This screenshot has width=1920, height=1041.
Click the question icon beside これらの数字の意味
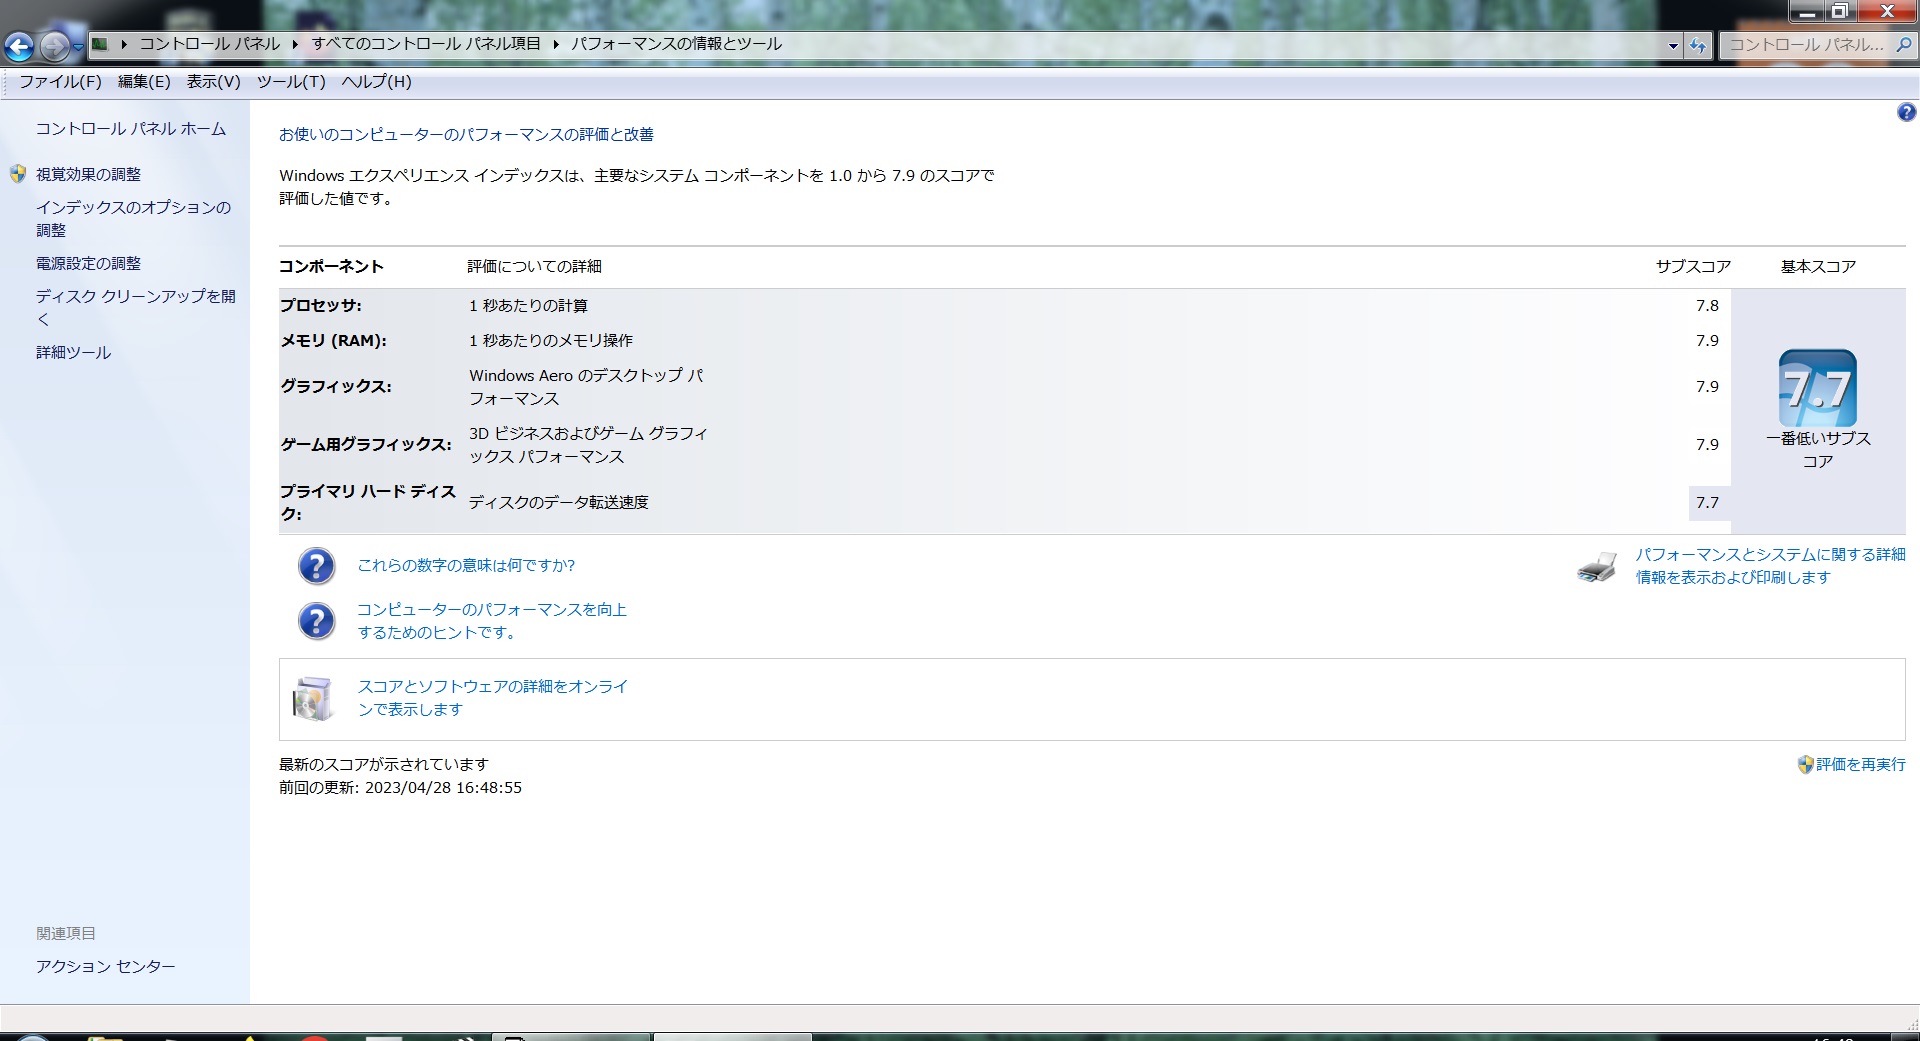(317, 566)
